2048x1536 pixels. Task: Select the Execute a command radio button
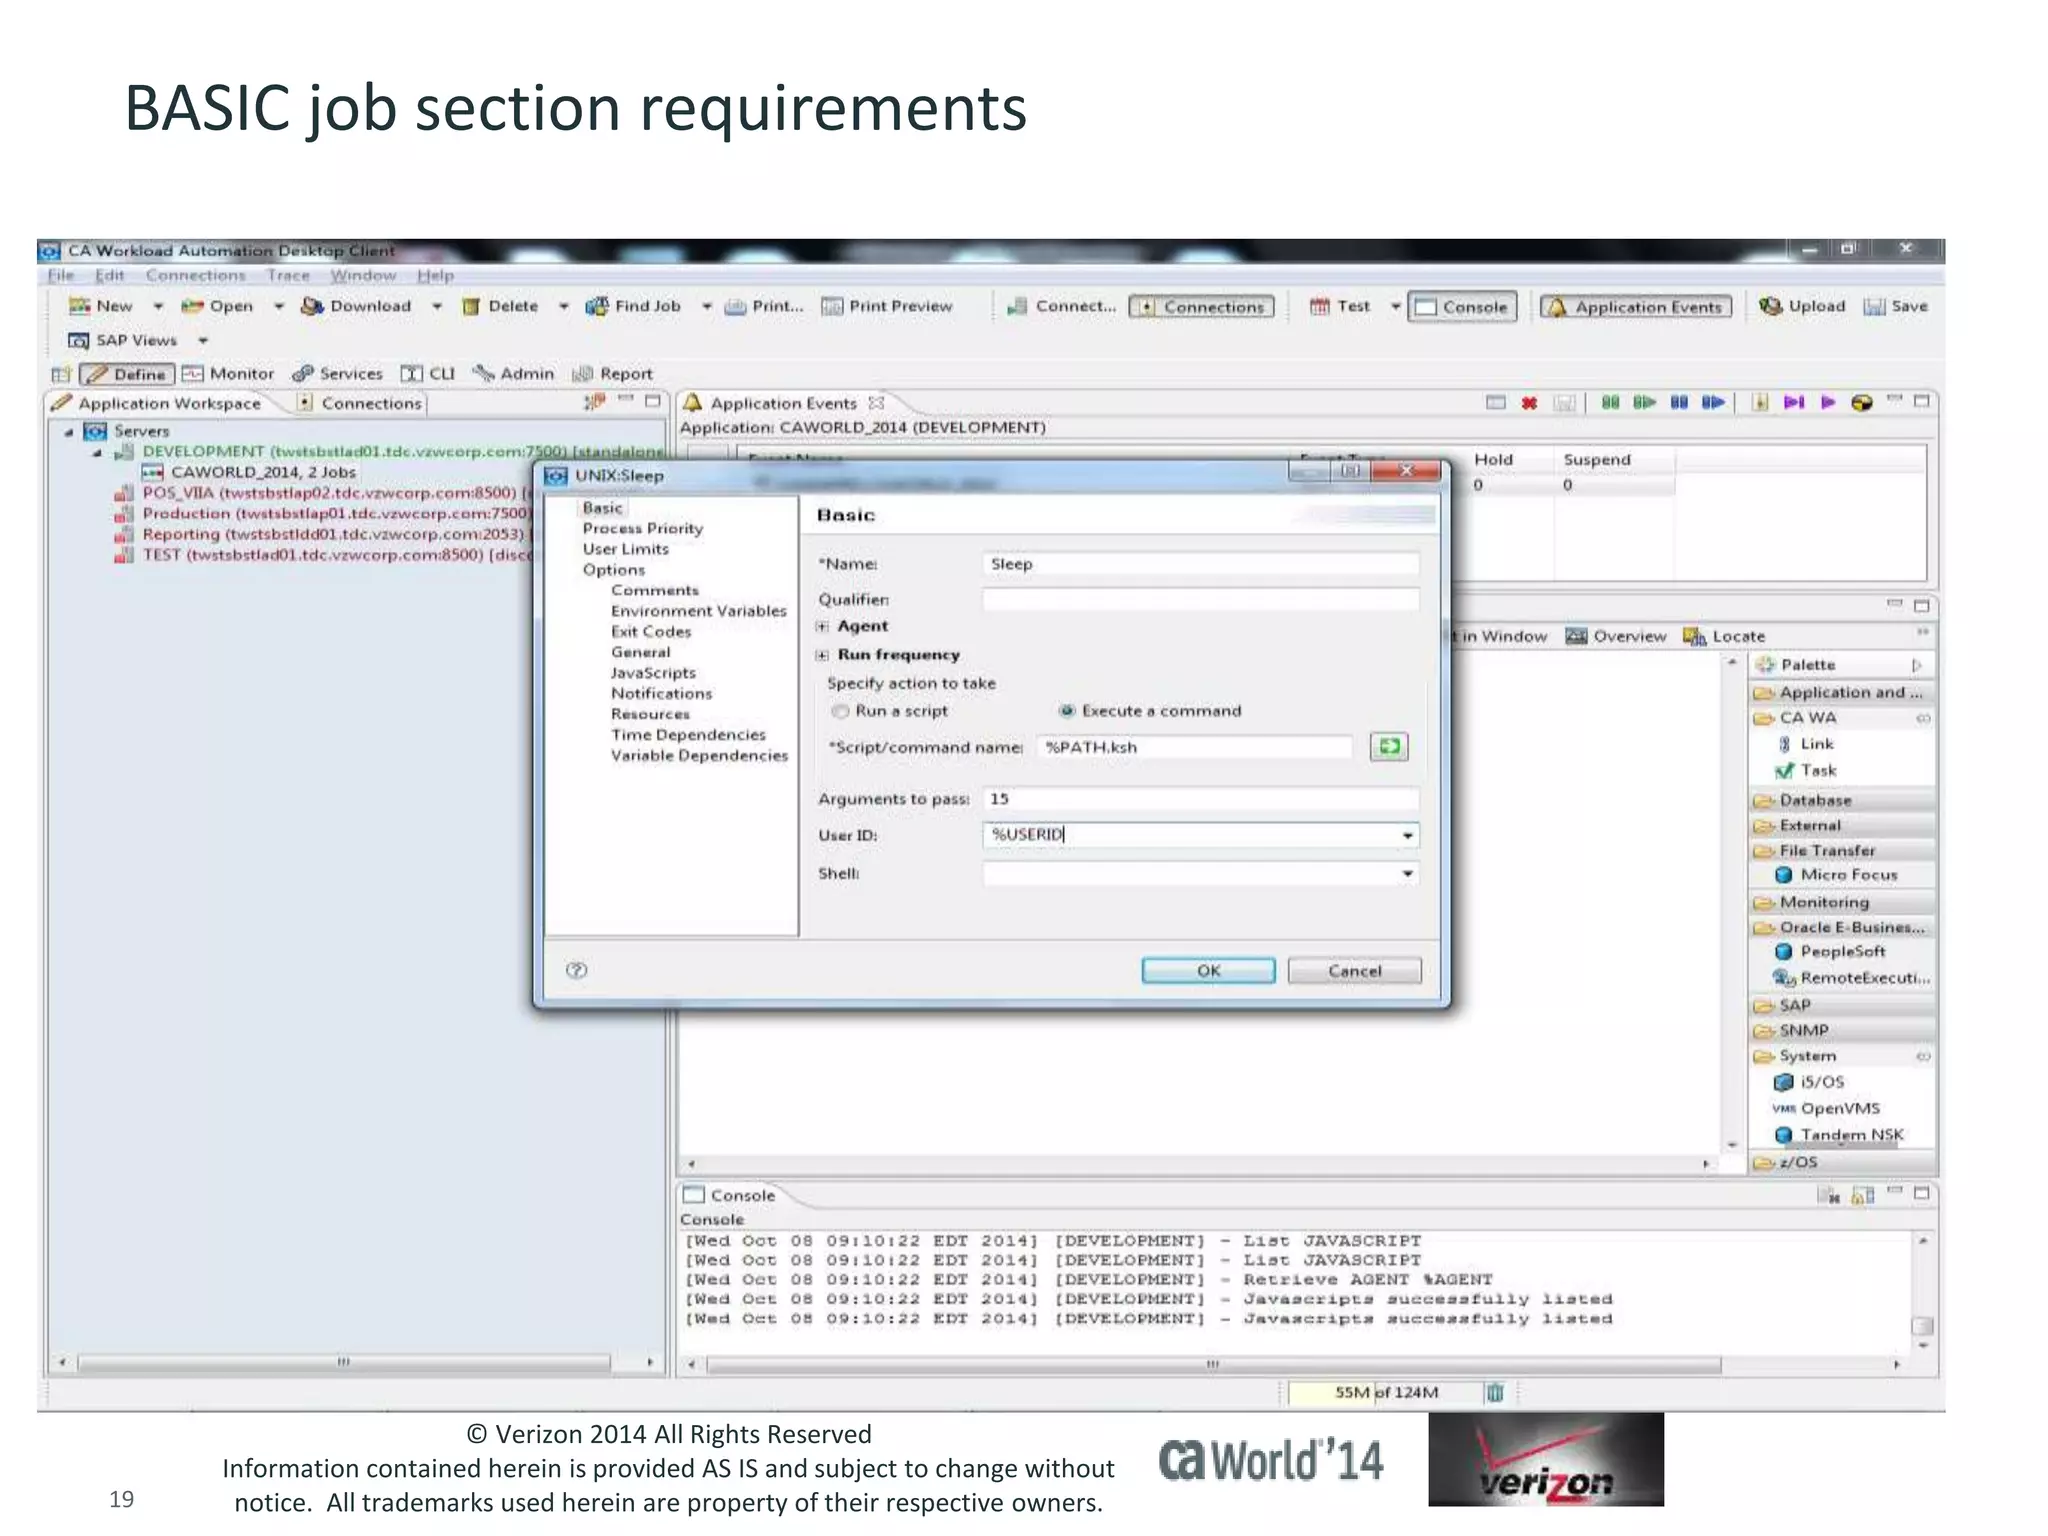click(1067, 711)
